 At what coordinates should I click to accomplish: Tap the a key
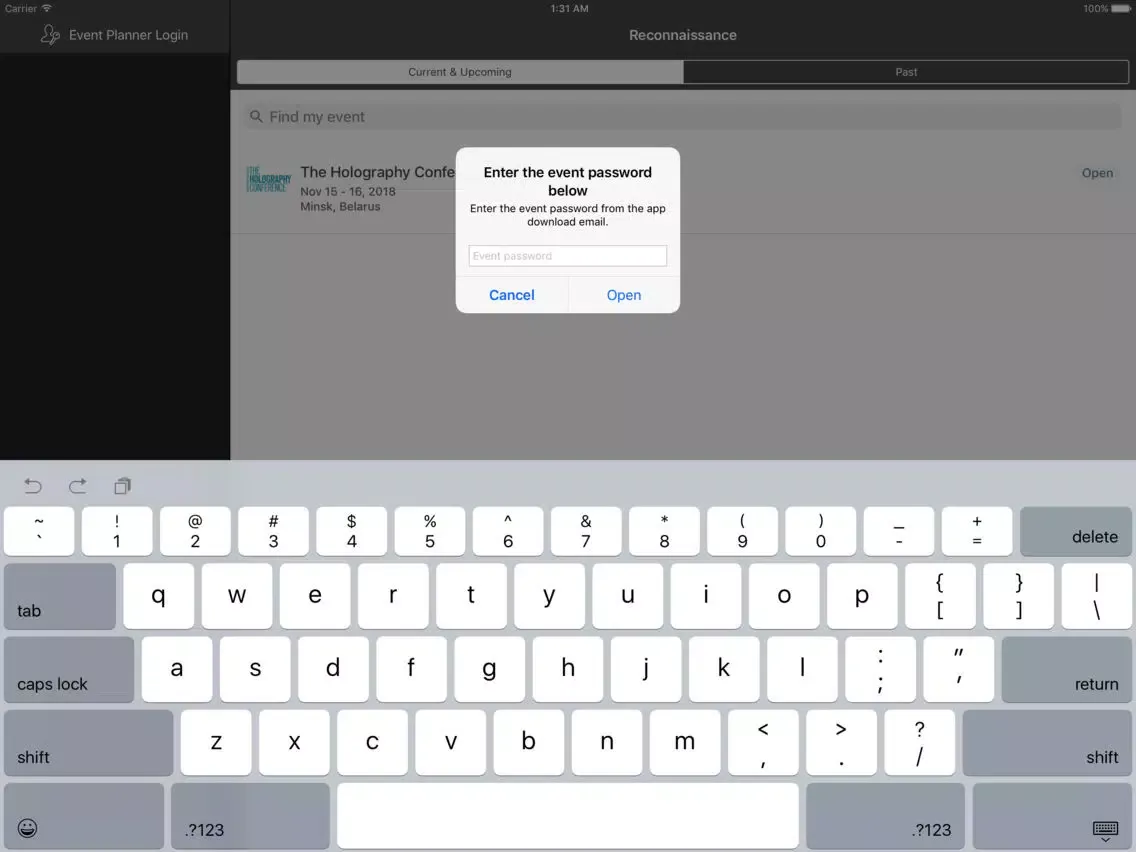click(177, 669)
